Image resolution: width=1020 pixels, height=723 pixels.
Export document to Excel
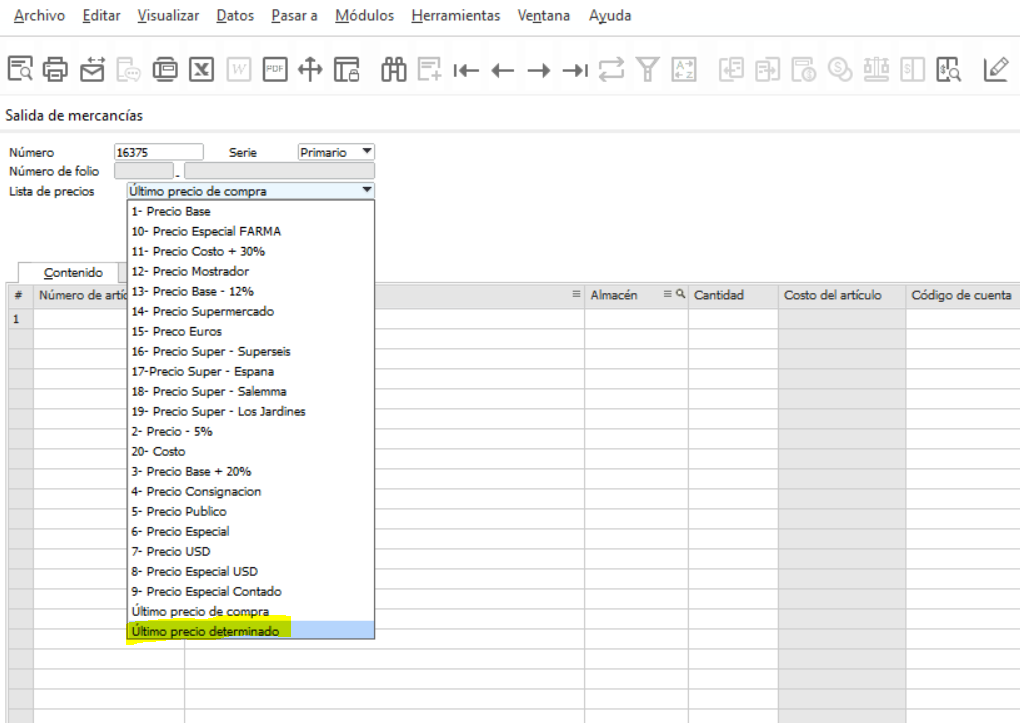(x=200, y=69)
